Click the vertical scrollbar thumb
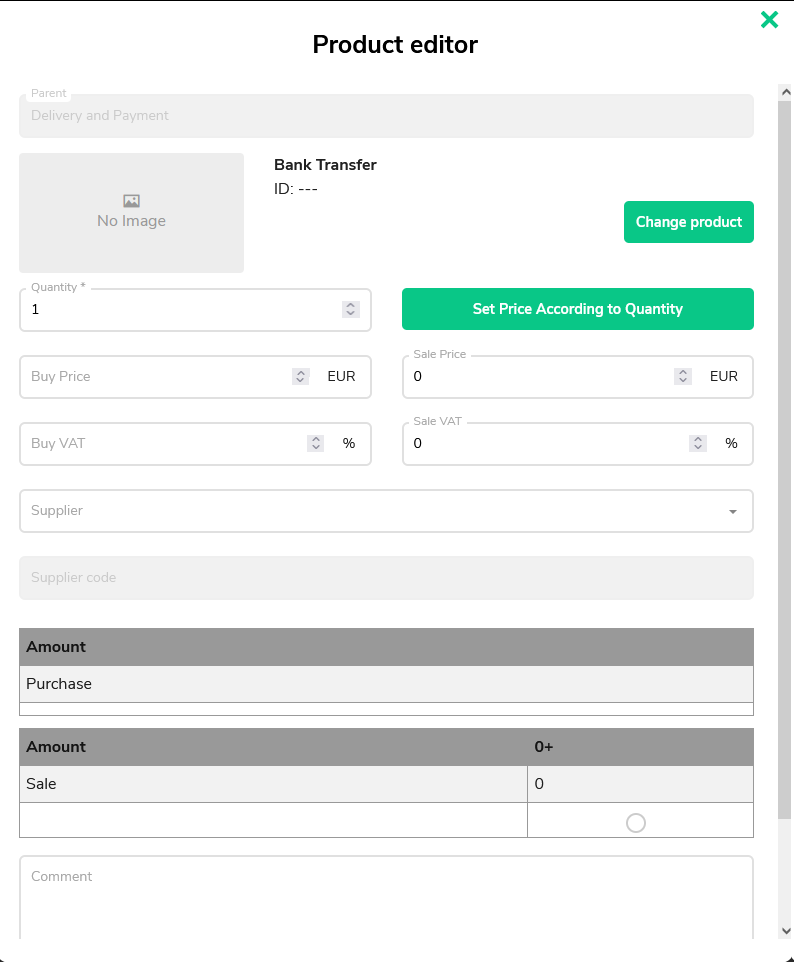The width and height of the screenshot is (794, 962). coord(785,460)
